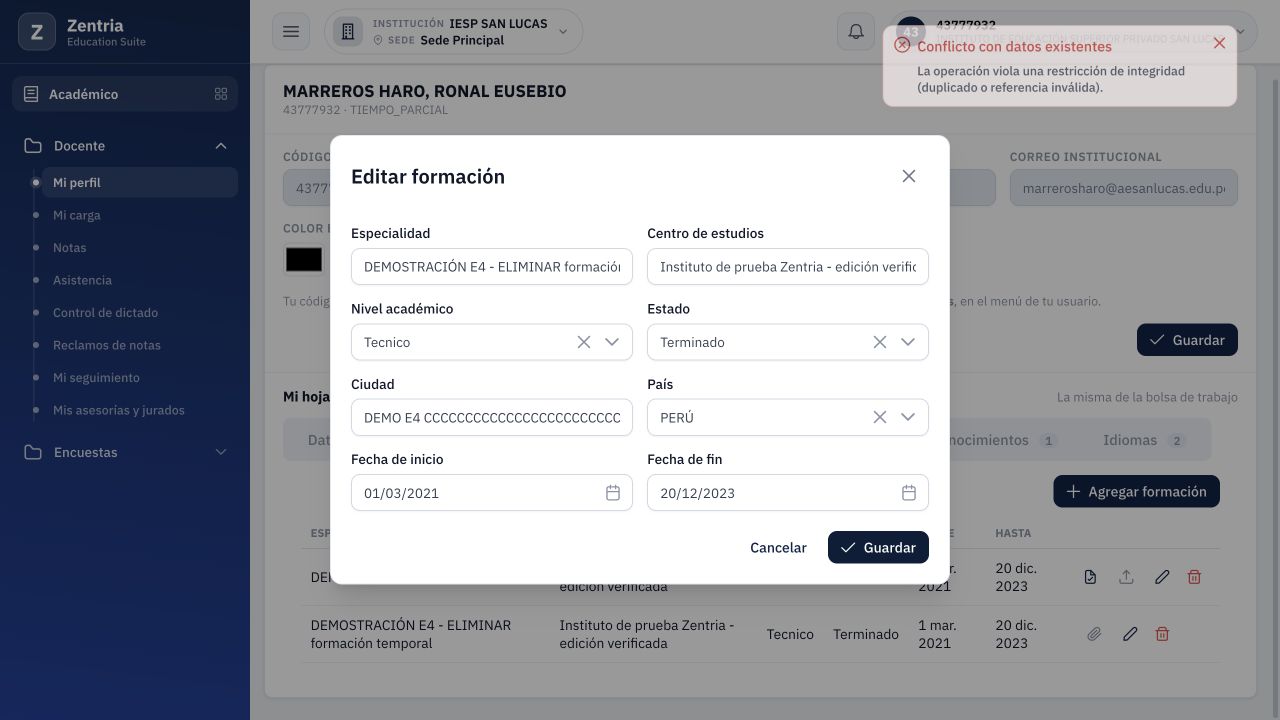Go to Mi carga in sidebar

click(x=77, y=215)
